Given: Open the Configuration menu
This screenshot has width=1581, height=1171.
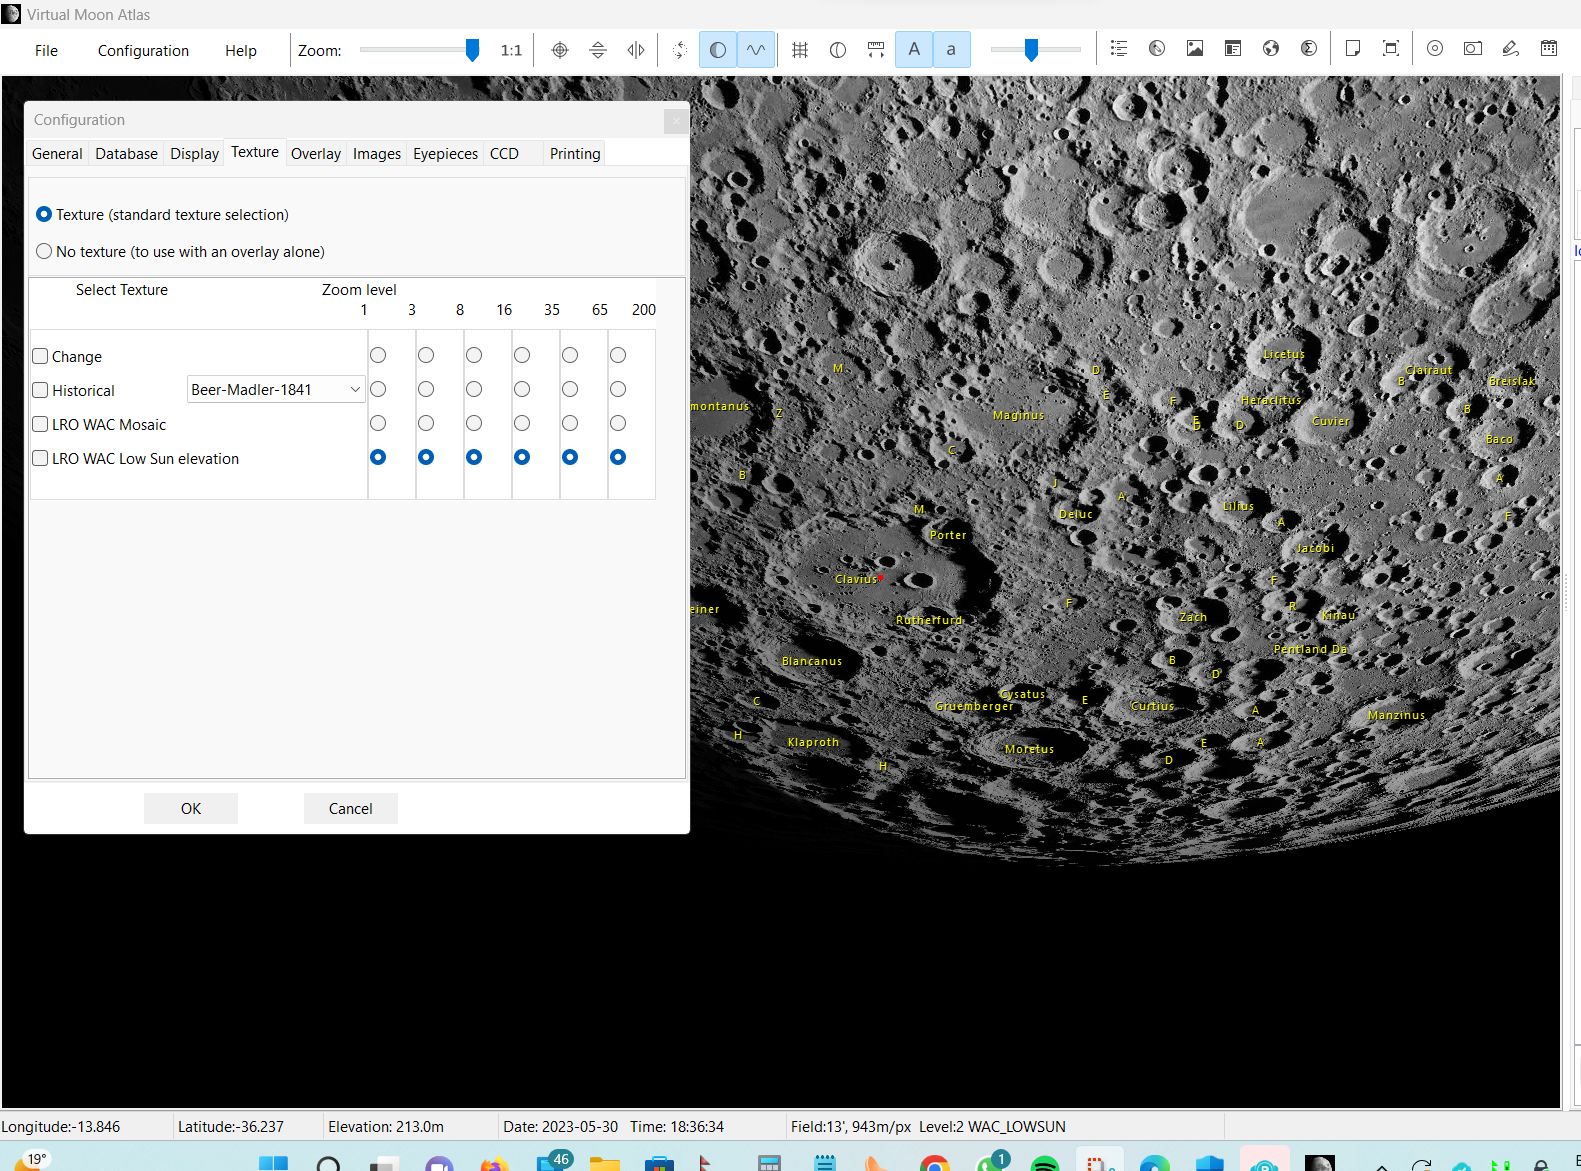Looking at the screenshot, I should (143, 51).
